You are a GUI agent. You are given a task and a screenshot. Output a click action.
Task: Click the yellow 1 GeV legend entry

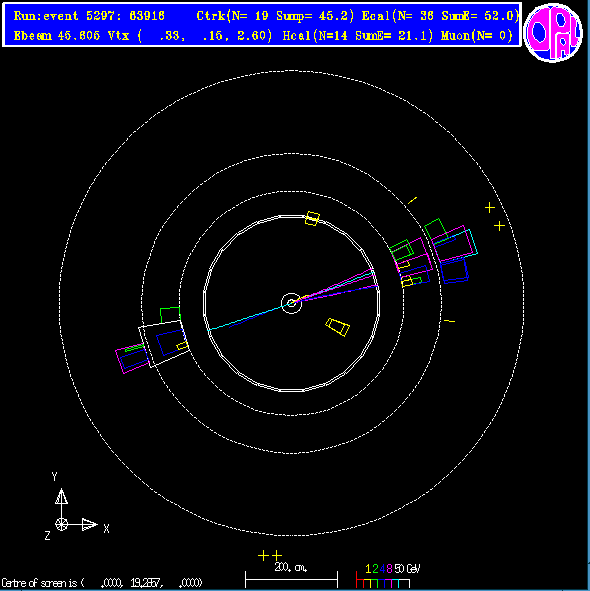click(x=368, y=569)
